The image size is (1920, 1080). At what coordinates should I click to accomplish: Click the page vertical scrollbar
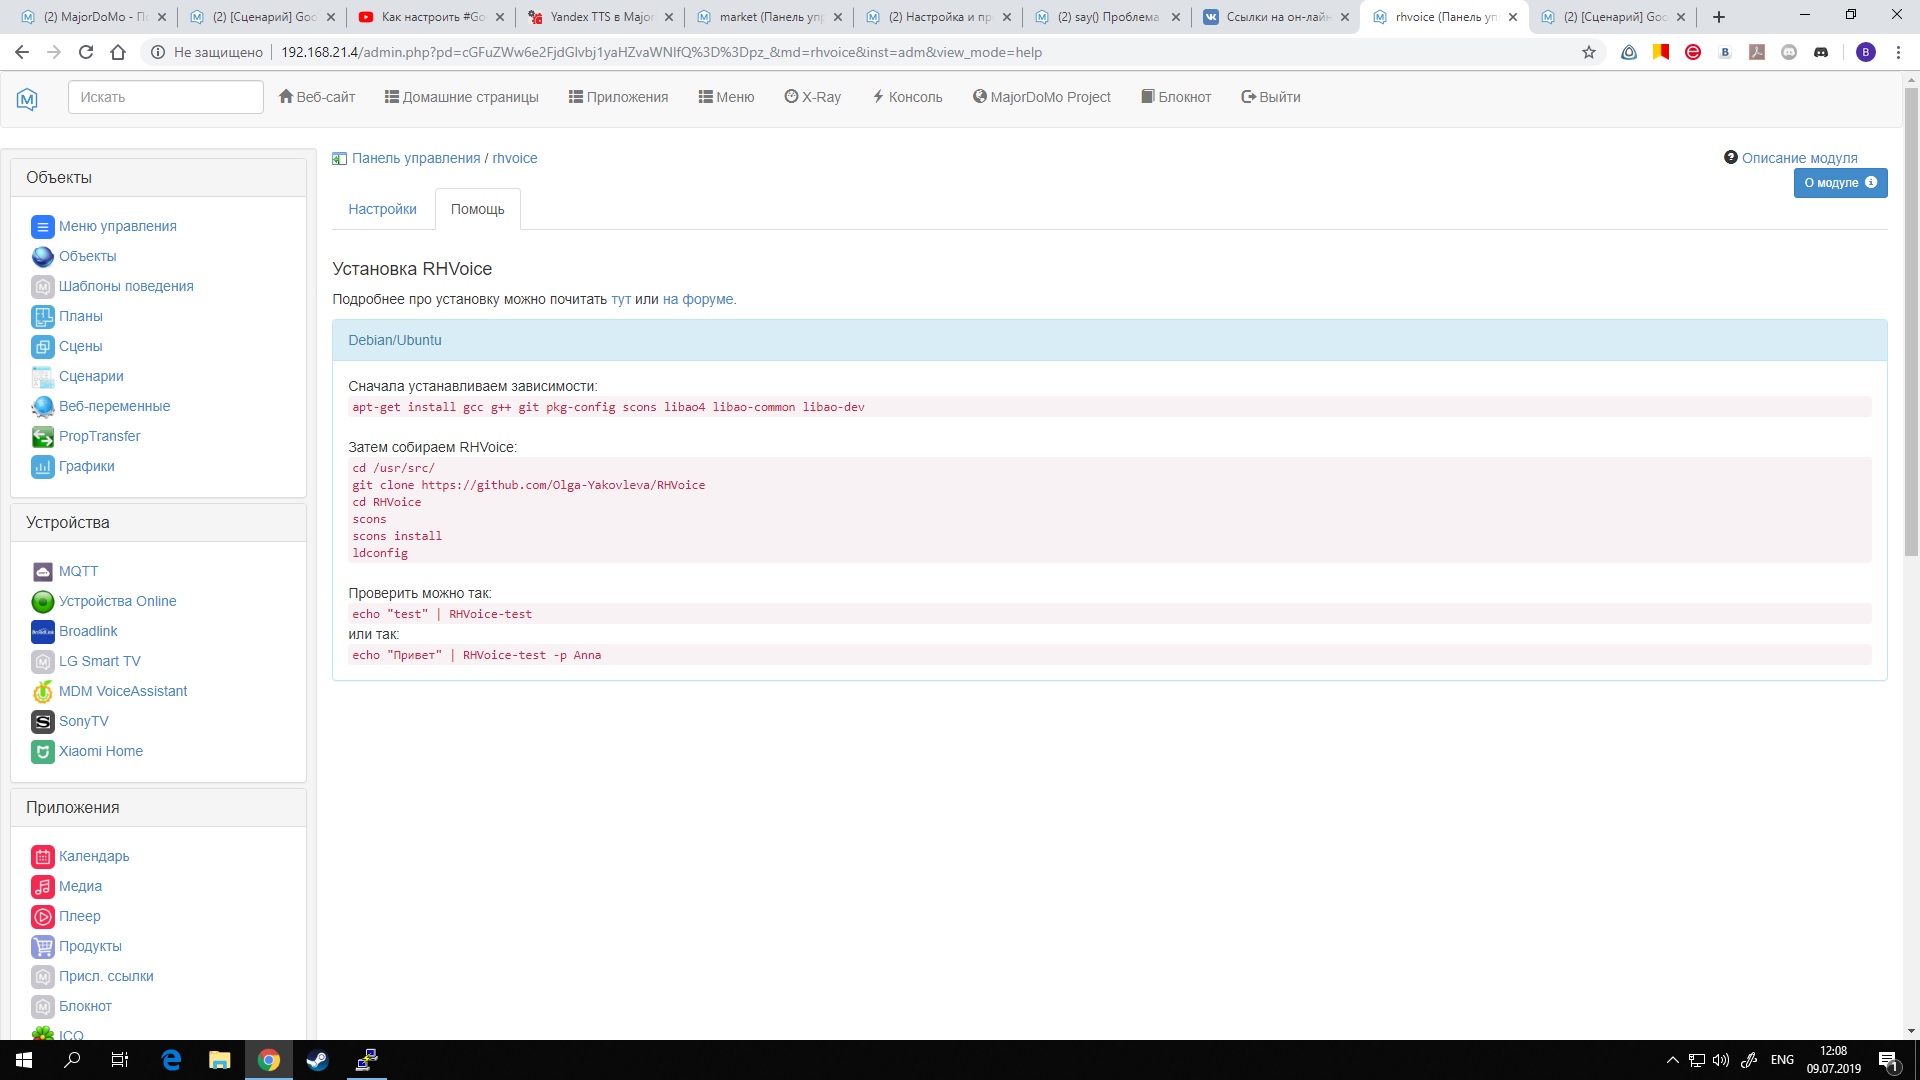pos(1911,320)
